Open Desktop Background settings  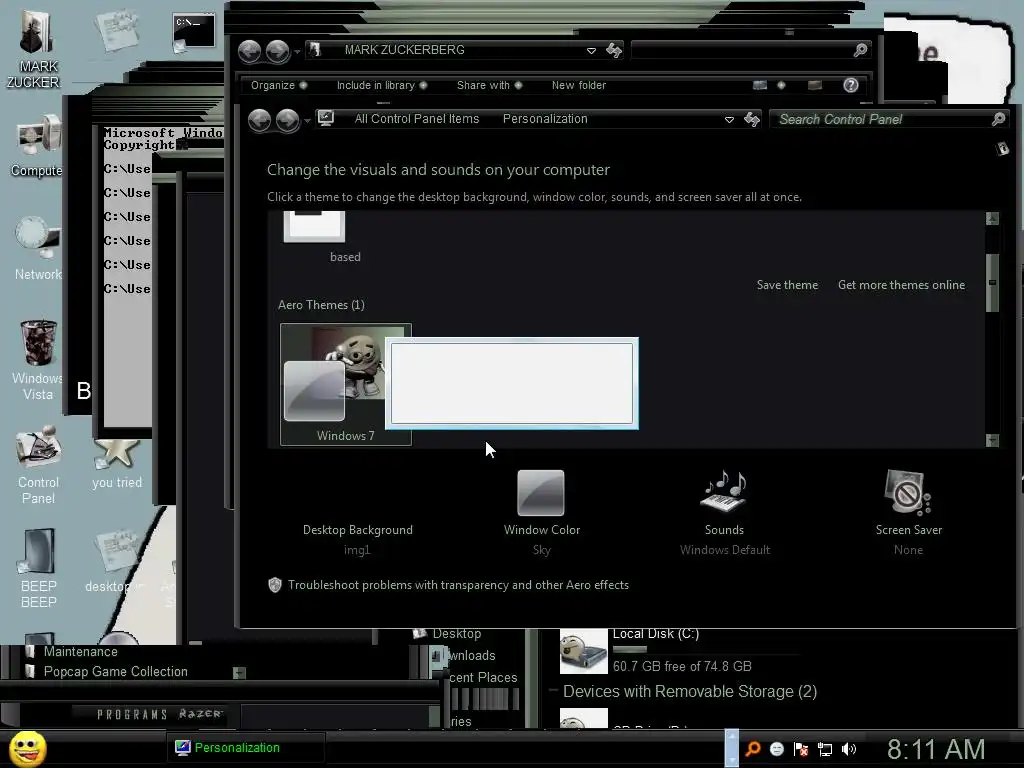357,530
